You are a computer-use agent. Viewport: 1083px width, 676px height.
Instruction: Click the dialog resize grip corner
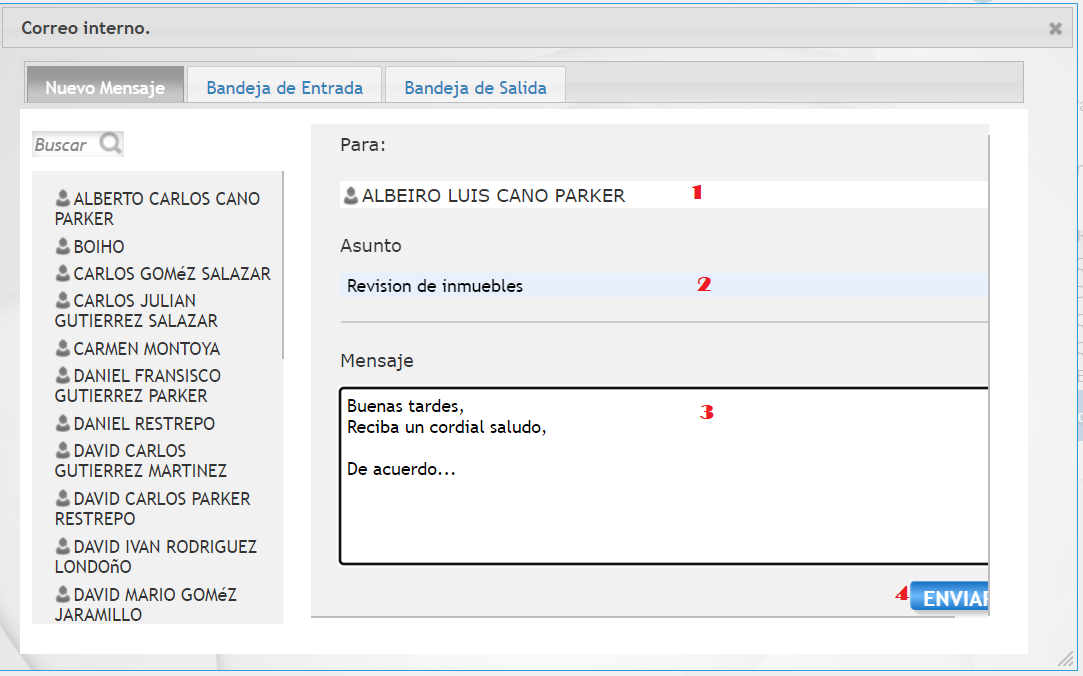pyautogui.click(x=1065, y=659)
